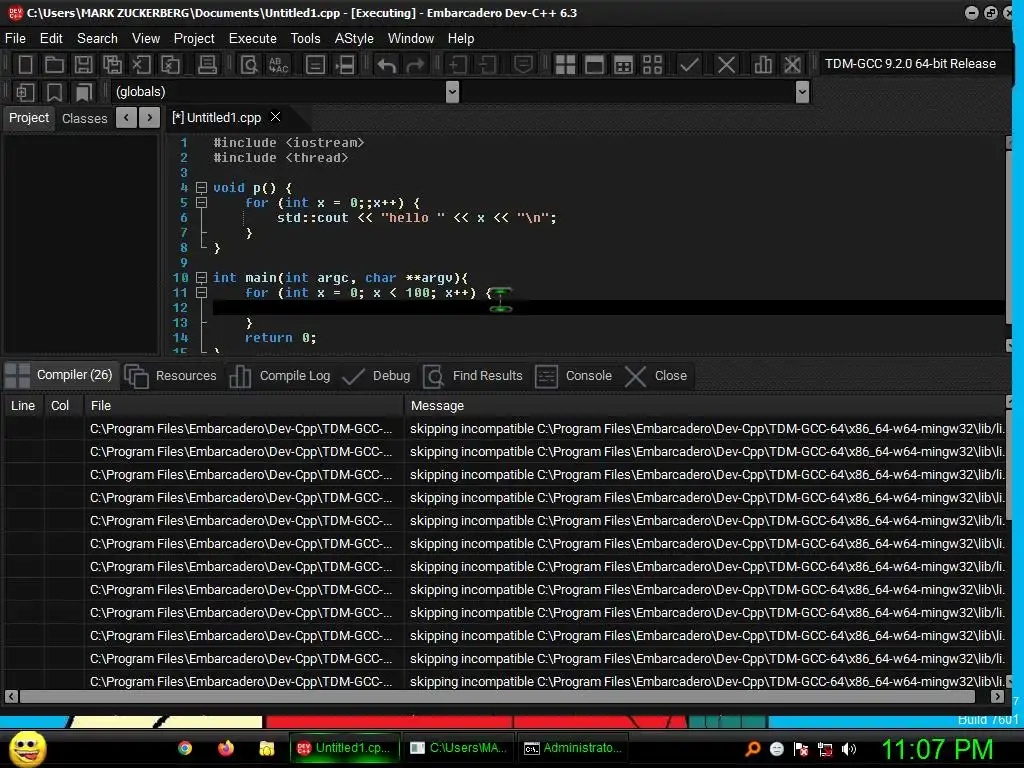Open Chrome from the taskbar
This screenshot has width=1024, height=768.
(185, 748)
